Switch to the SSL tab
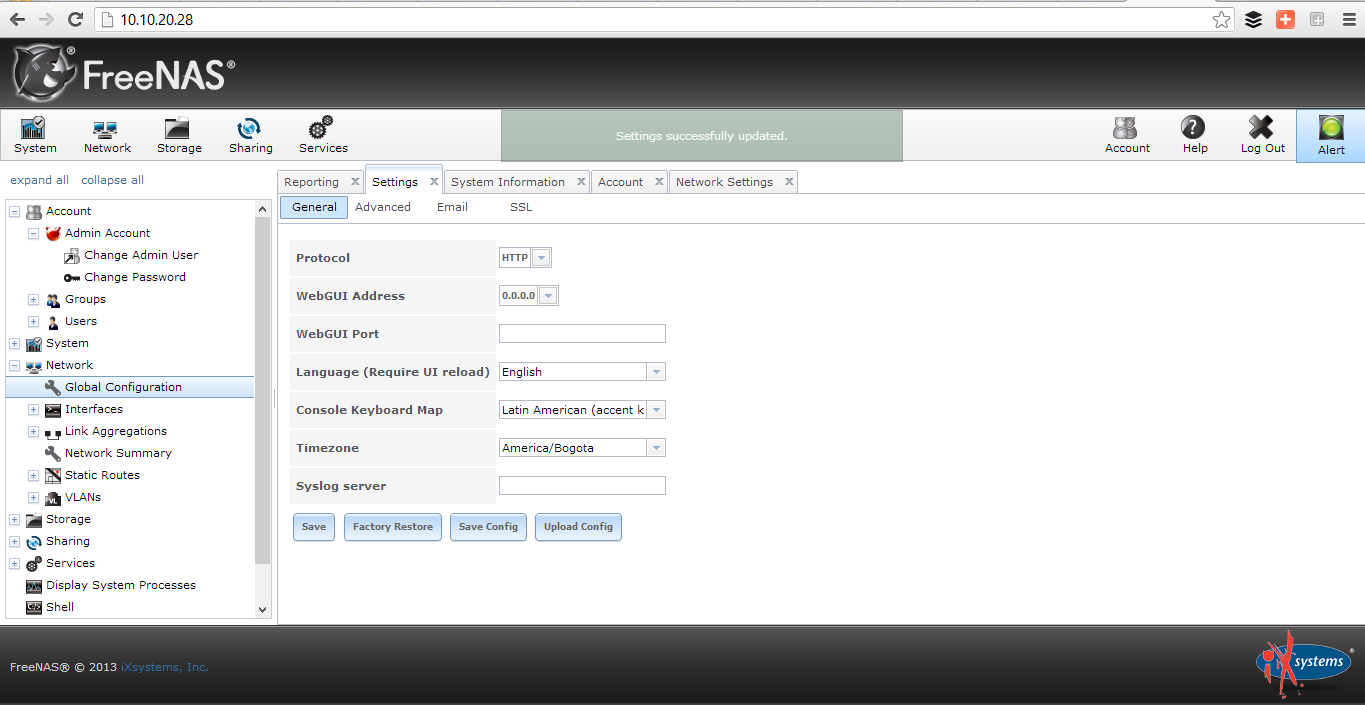This screenshot has width=1365, height=705. (x=520, y=207)
